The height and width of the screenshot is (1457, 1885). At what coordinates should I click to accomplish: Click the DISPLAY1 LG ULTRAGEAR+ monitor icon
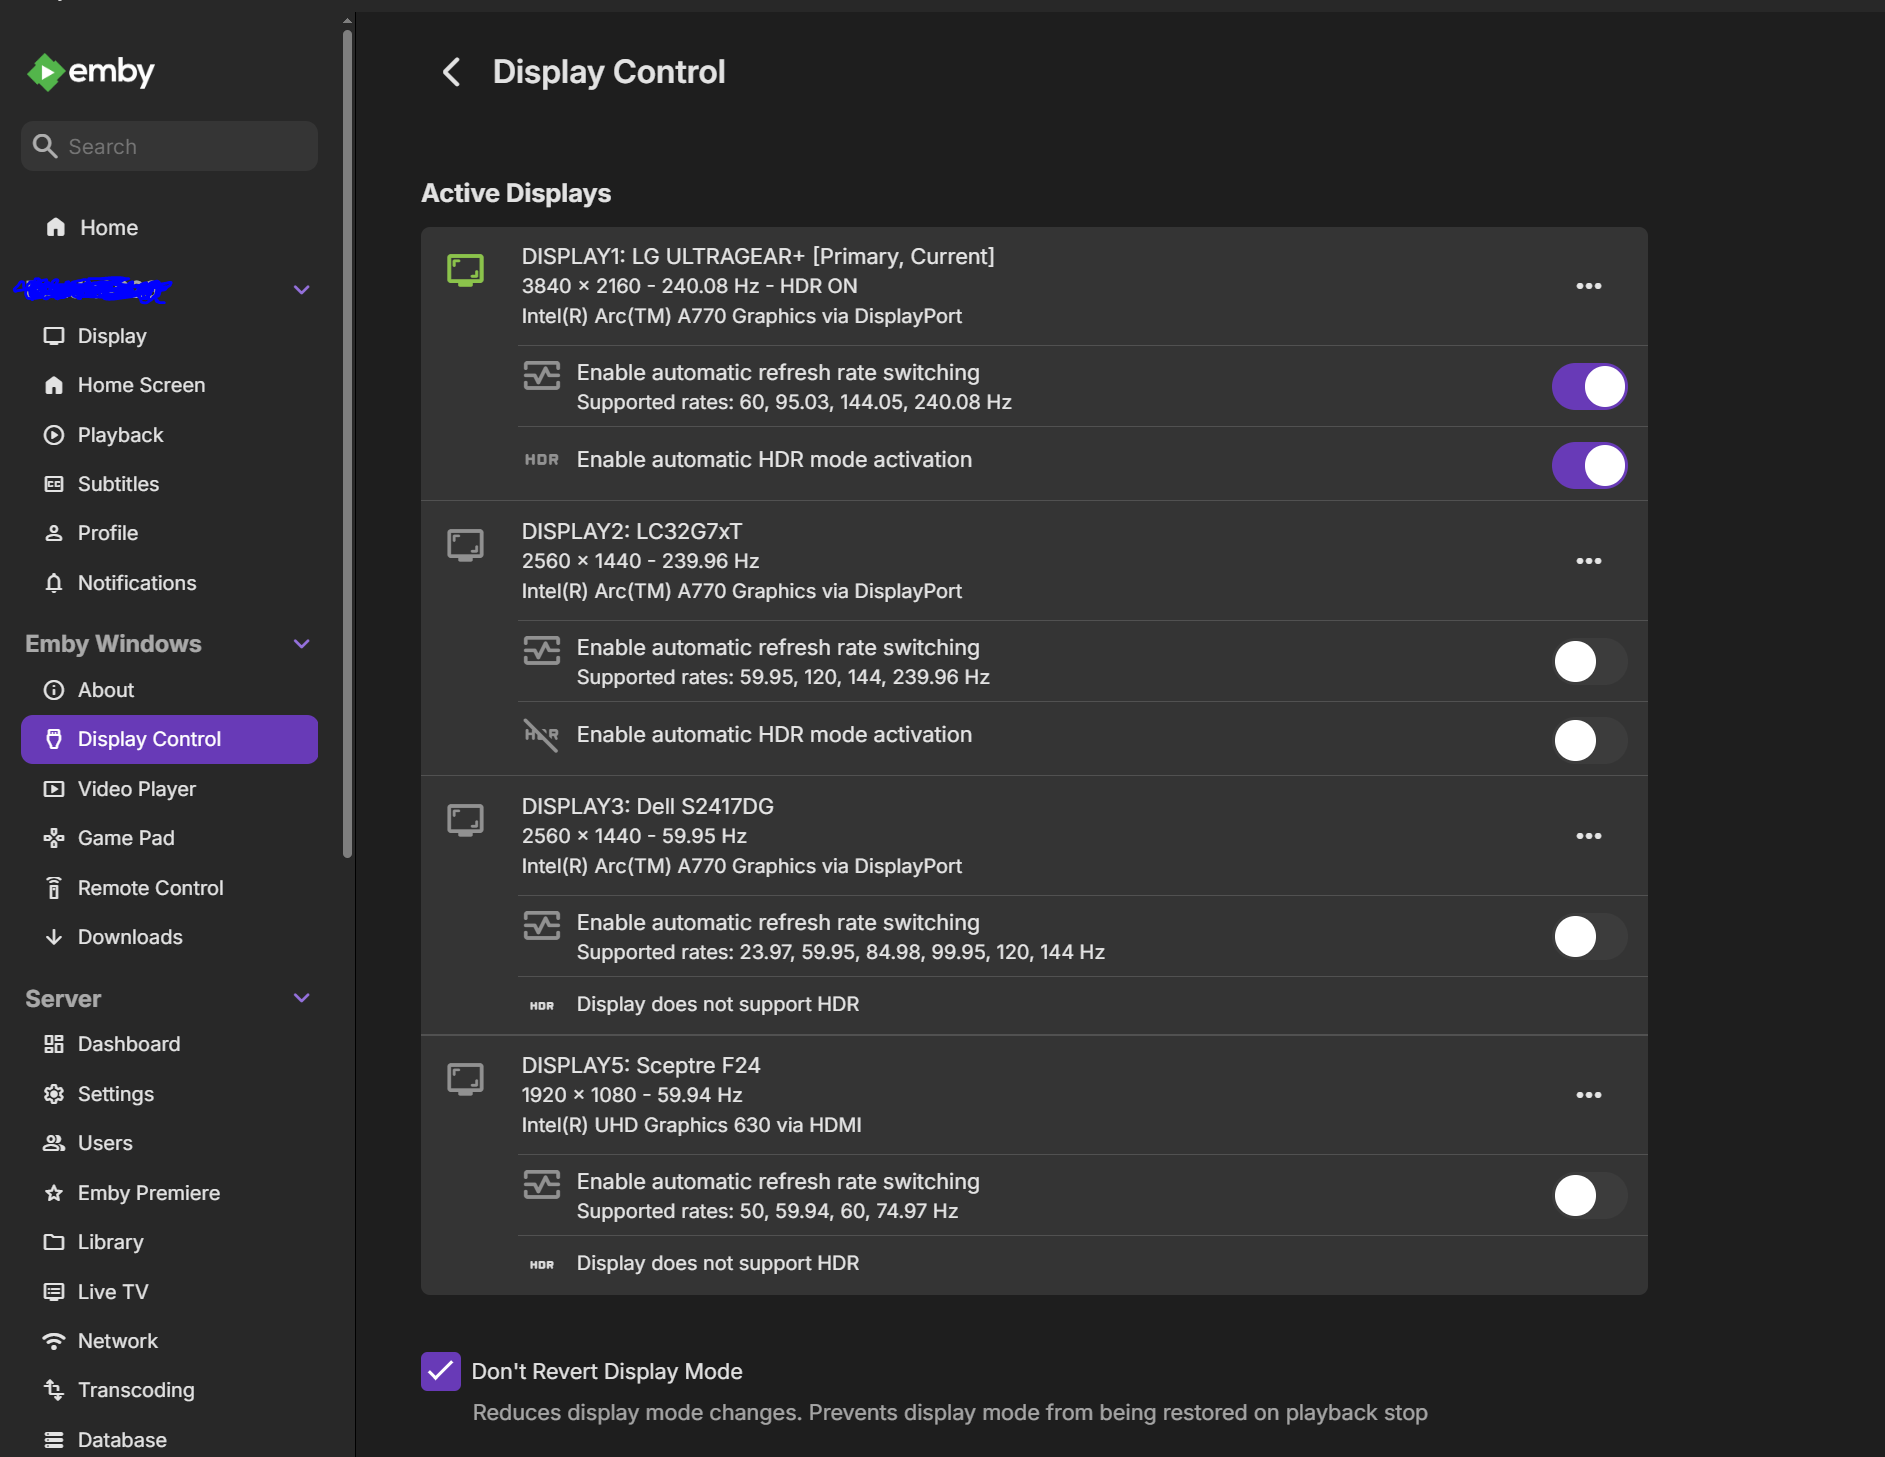coord(465,270)
